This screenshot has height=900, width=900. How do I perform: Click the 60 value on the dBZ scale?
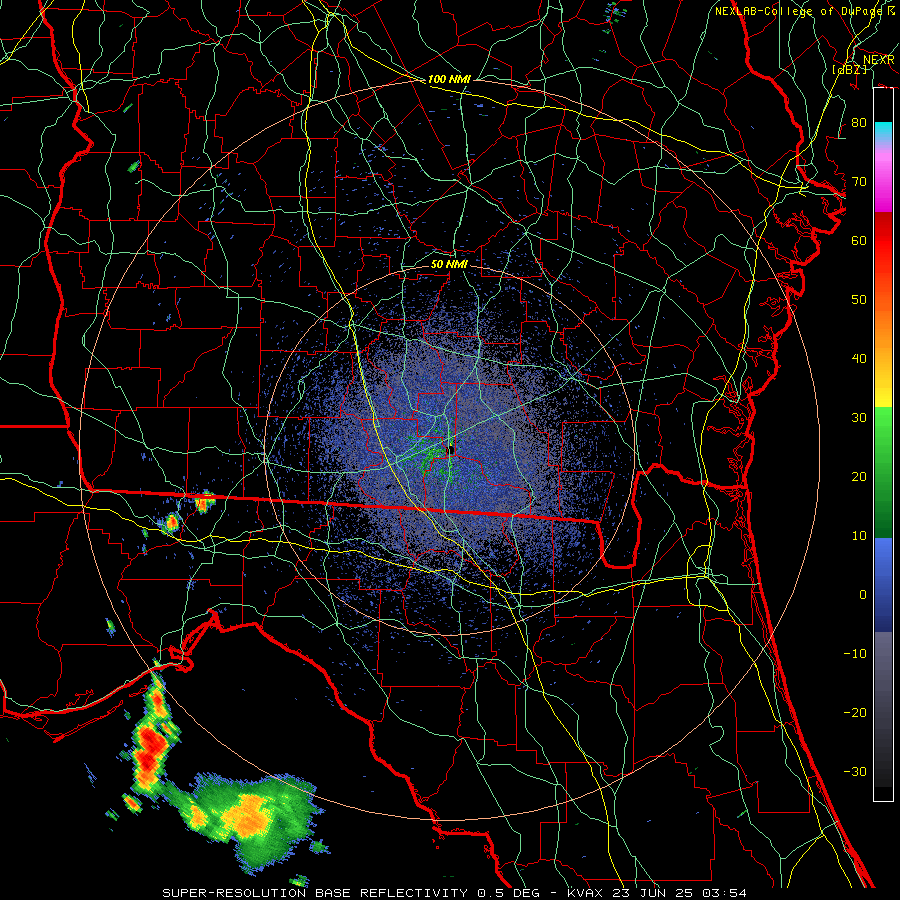[x=859, y=240]
